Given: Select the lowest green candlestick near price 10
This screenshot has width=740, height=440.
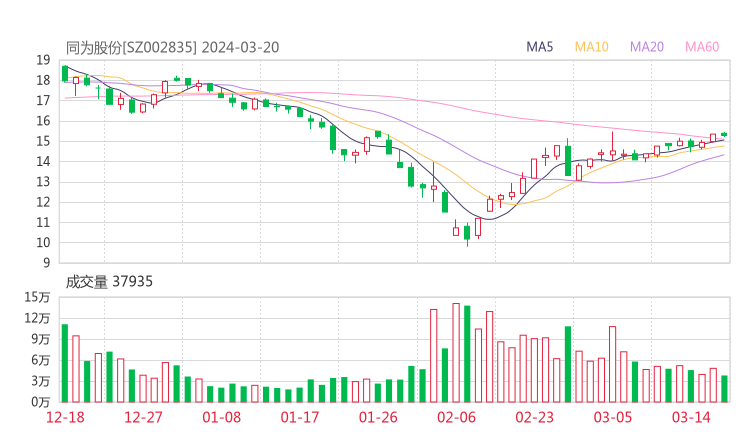Looking at the screenshot, I should pyautogui.click(x=467, y=233).
